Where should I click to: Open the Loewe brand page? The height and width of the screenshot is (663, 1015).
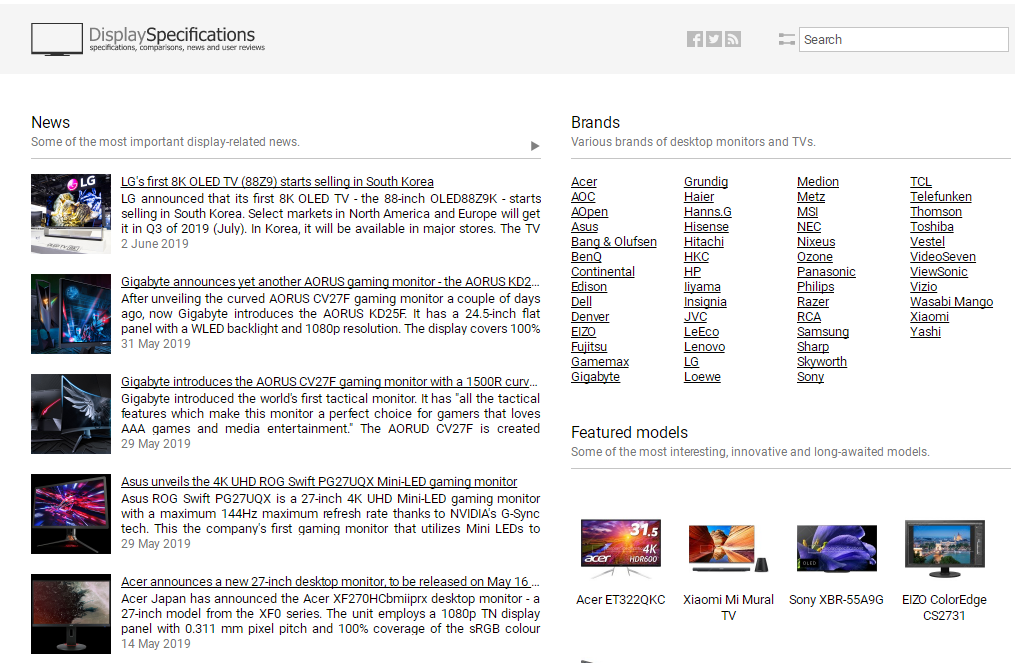pos(702,377)
